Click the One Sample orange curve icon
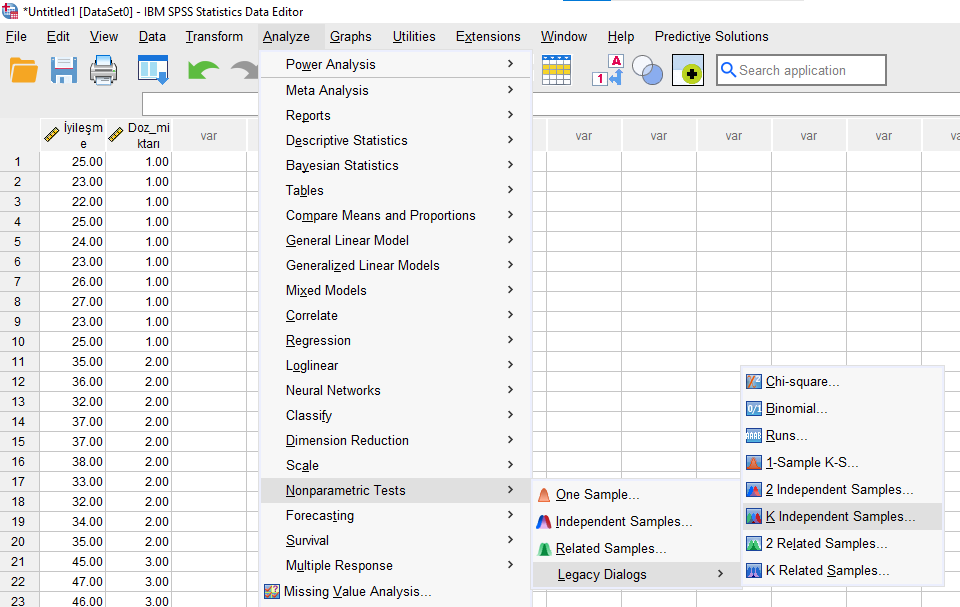 click(x=544, y=495)
